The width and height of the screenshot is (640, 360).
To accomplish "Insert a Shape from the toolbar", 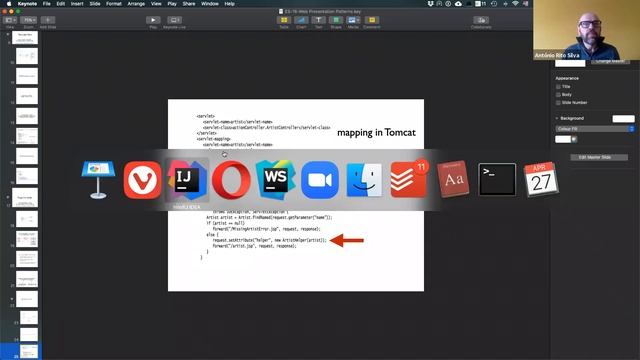I will [x=336, y=20].
